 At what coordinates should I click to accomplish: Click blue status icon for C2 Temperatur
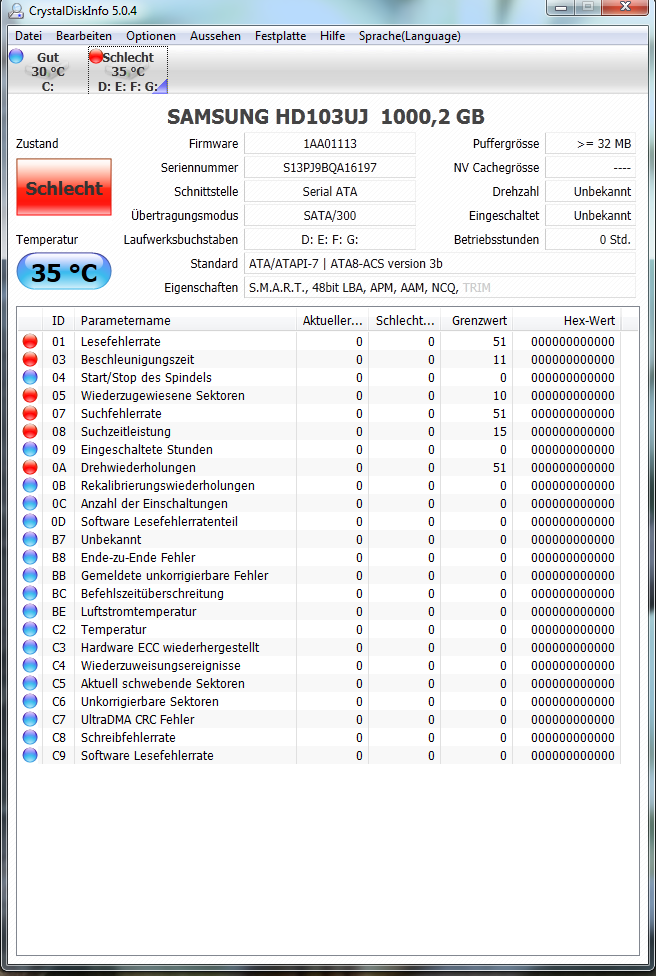(30, 630)
